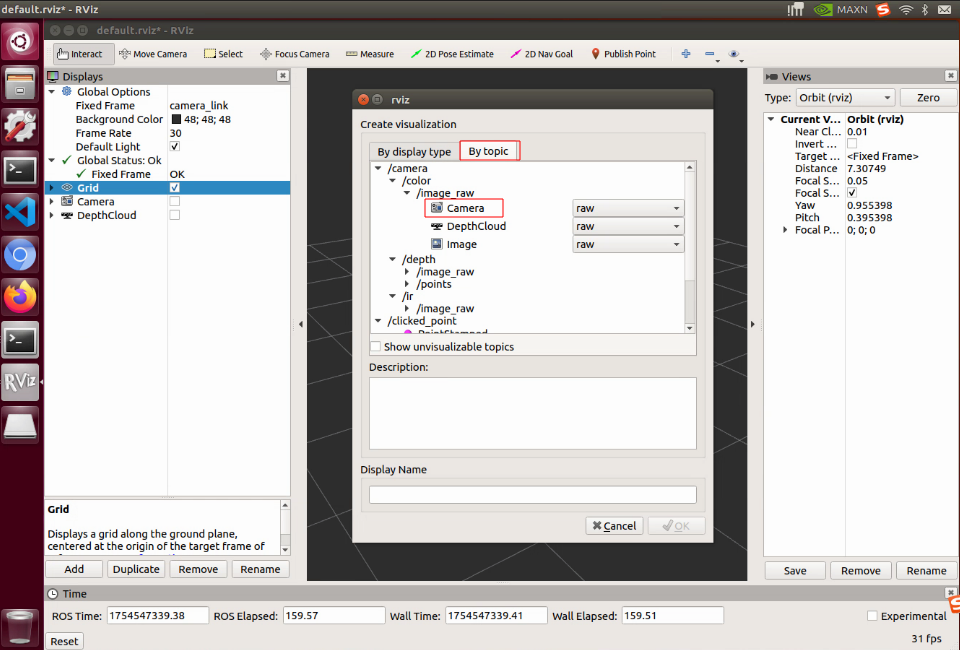Enable the Camera display checkbox
This screenshot has height=650, width=960.
[174, 201]
